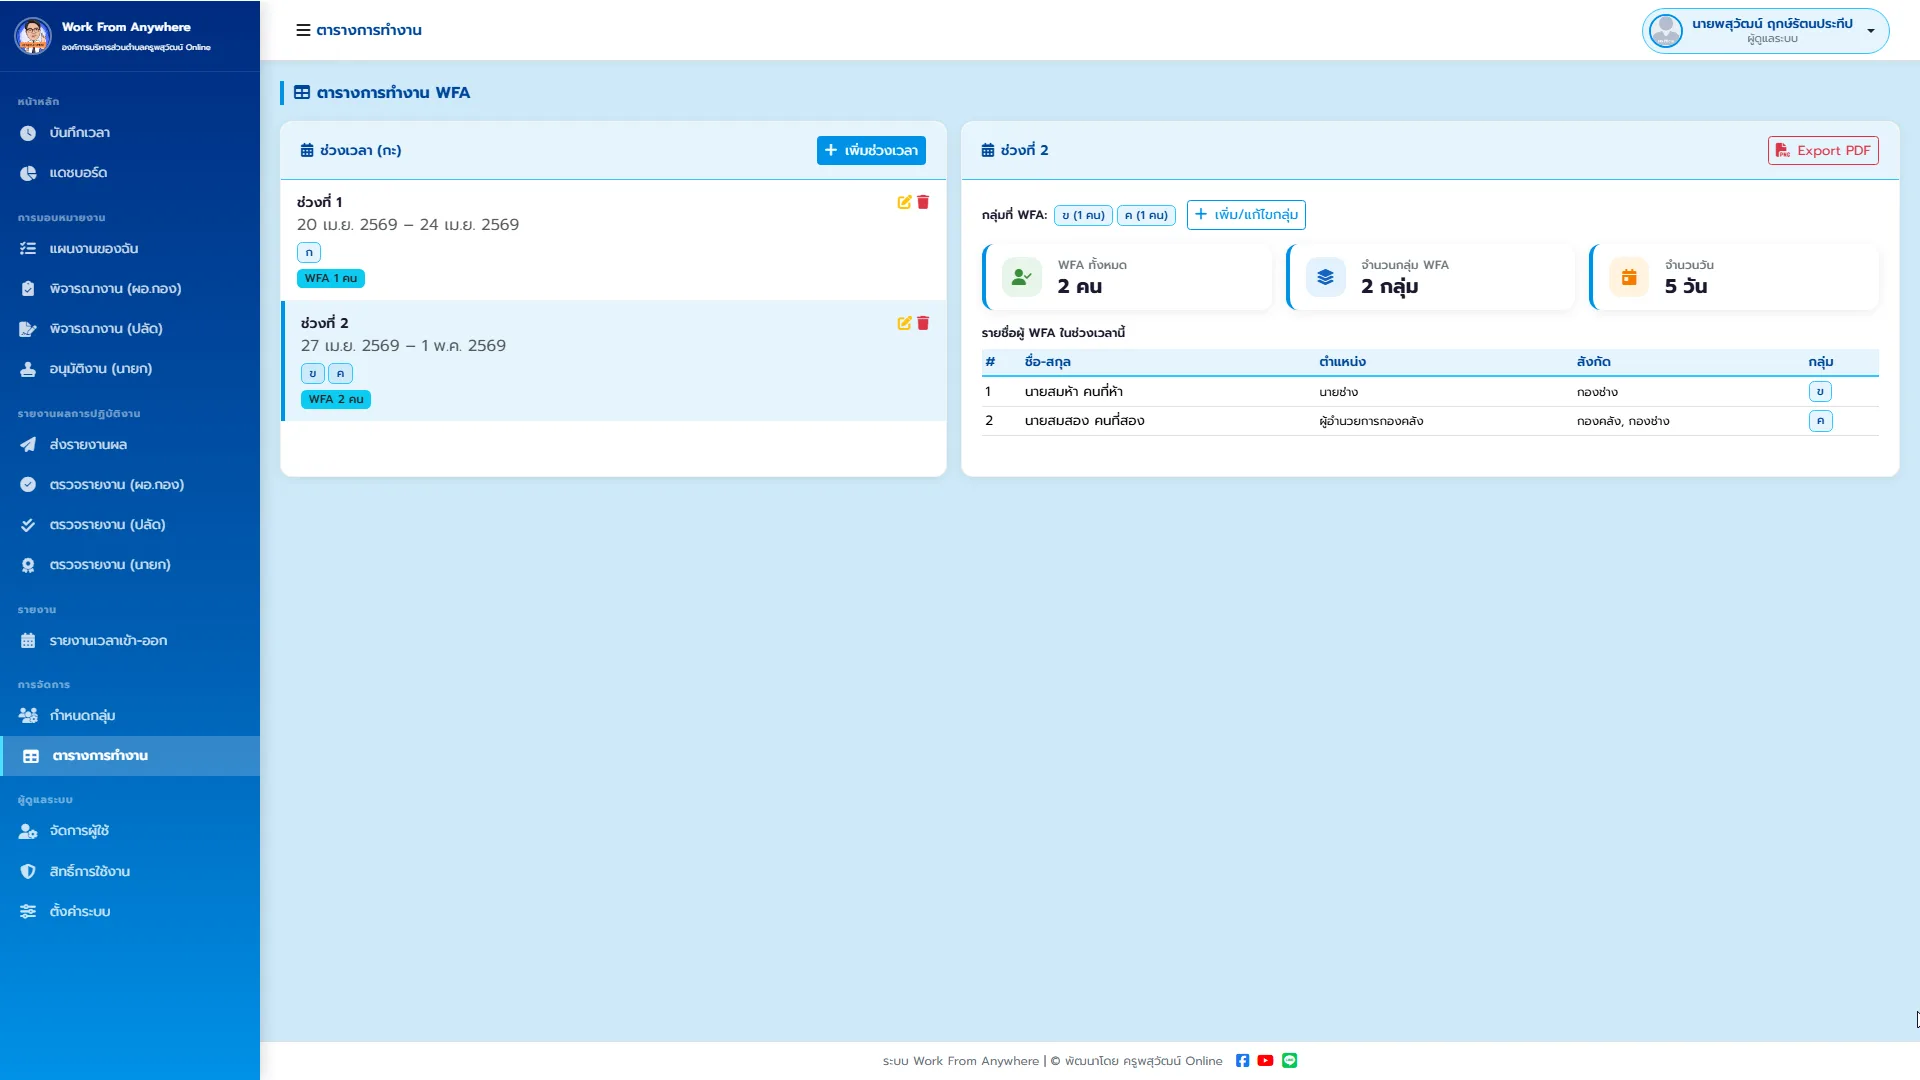Delete ช่วงที่ 2 using the trash icon
1920x1080 pixels.
point(923,323)
